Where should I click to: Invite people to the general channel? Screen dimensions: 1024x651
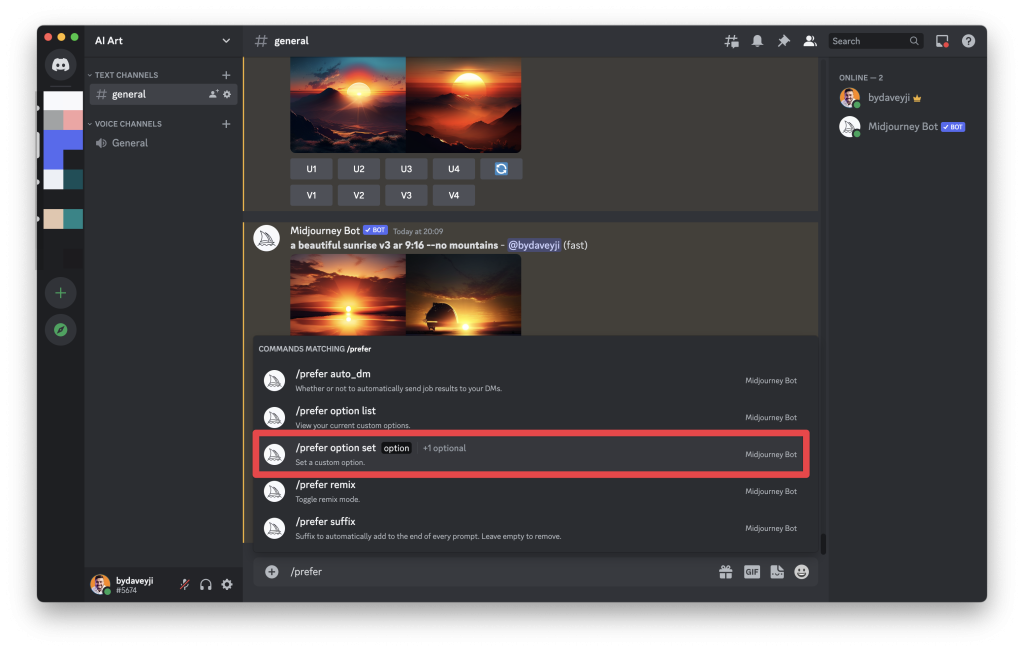point(214,94)
